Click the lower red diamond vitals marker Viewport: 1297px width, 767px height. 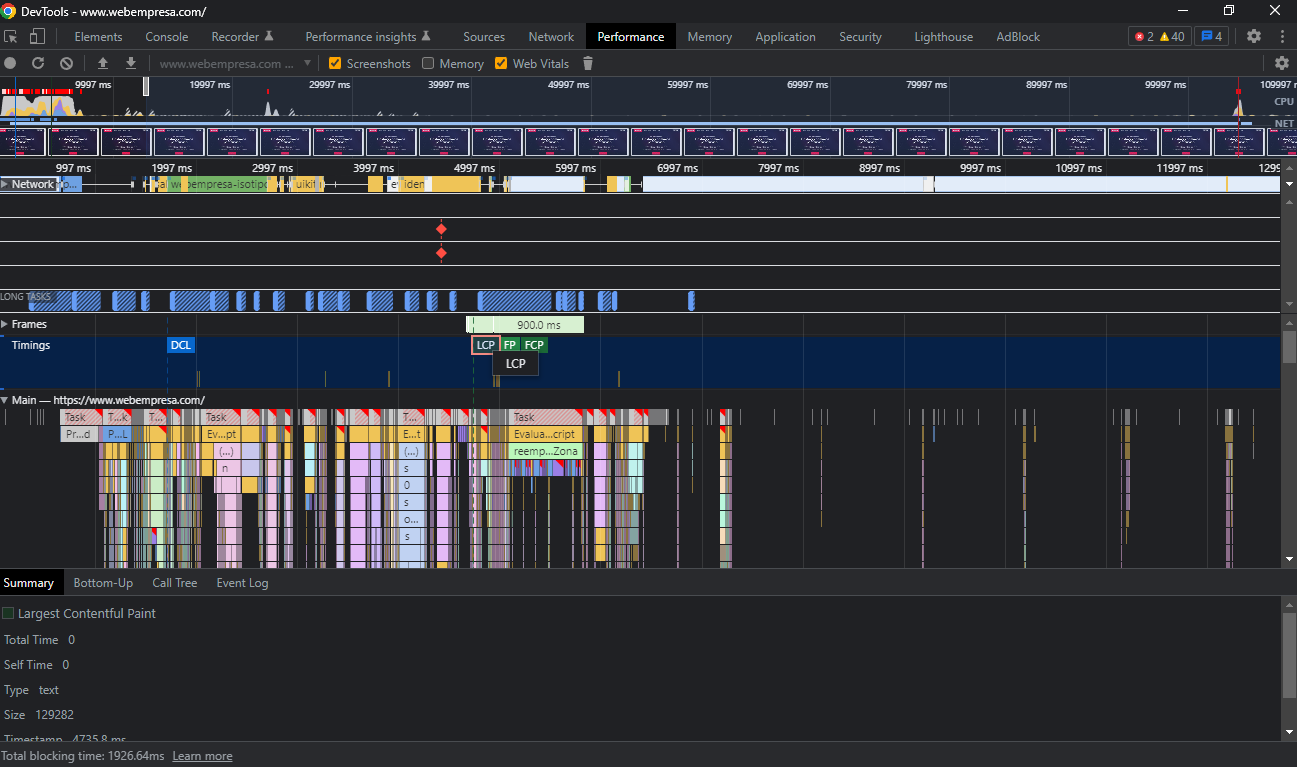[x=441, y=253]
